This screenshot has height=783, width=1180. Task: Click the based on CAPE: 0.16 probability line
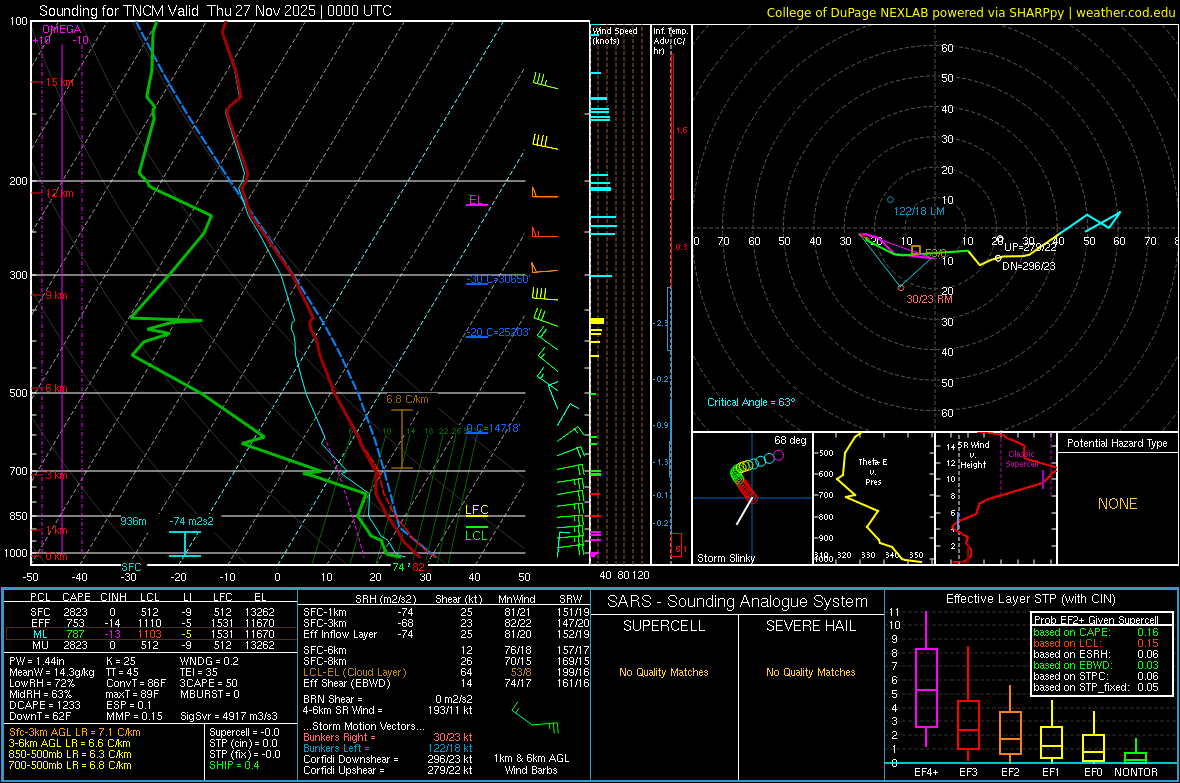pos(1096,632)
